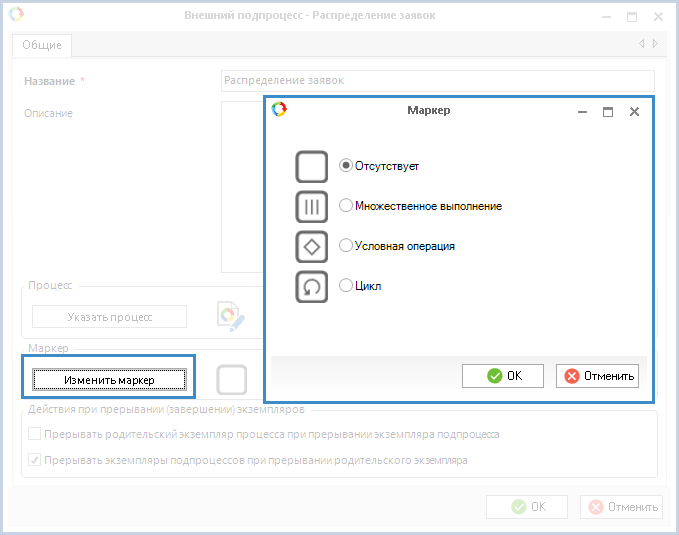This screenshot has width=679, height=535.
Task: Click the Название input field
Action: [x=437, y=81]
